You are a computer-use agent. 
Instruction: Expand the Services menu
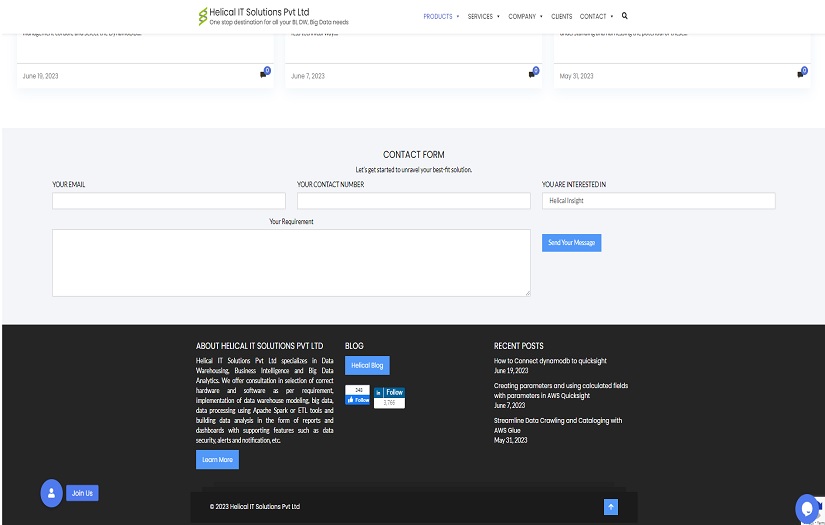484,16
